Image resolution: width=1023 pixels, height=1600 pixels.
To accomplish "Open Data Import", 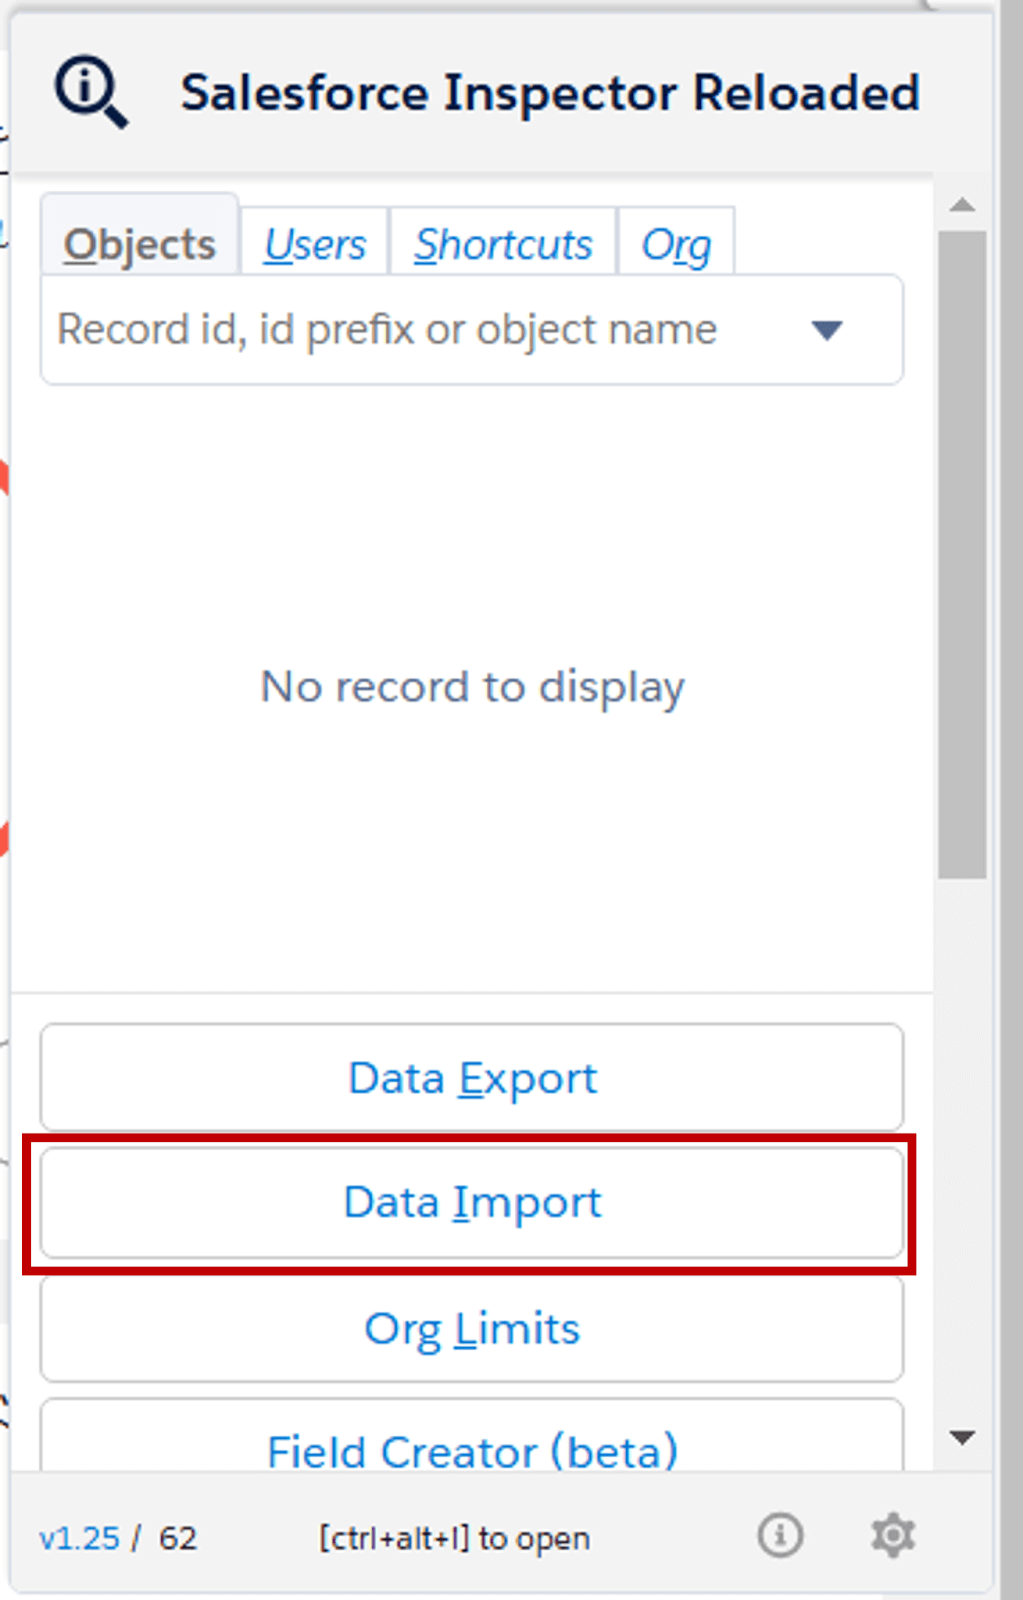I will (472, 1202).
